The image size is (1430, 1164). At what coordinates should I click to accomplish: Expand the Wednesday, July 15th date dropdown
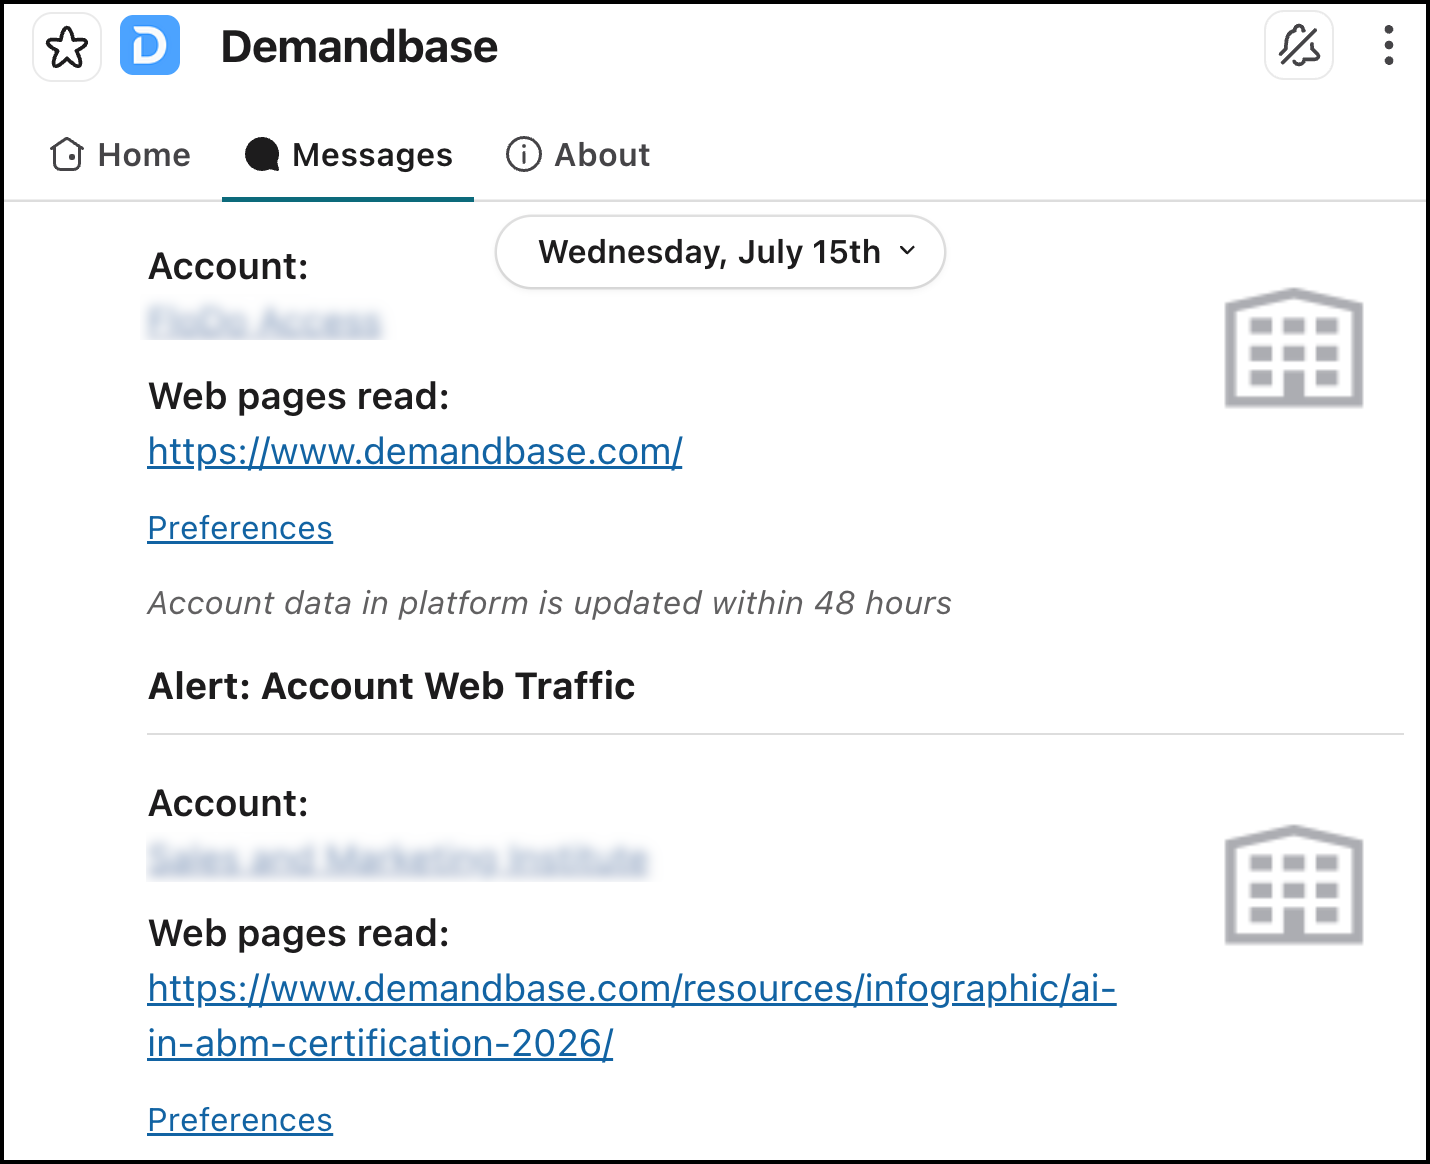[x=720, y=252]
